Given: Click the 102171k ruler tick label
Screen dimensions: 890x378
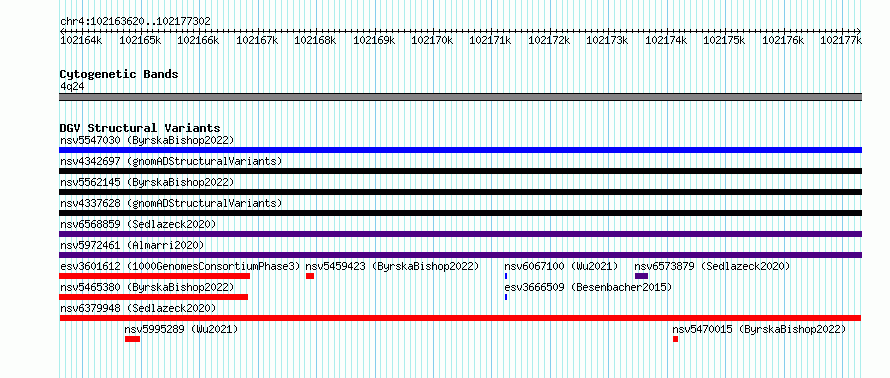Looking at the screenshot, I should [491, 40].
